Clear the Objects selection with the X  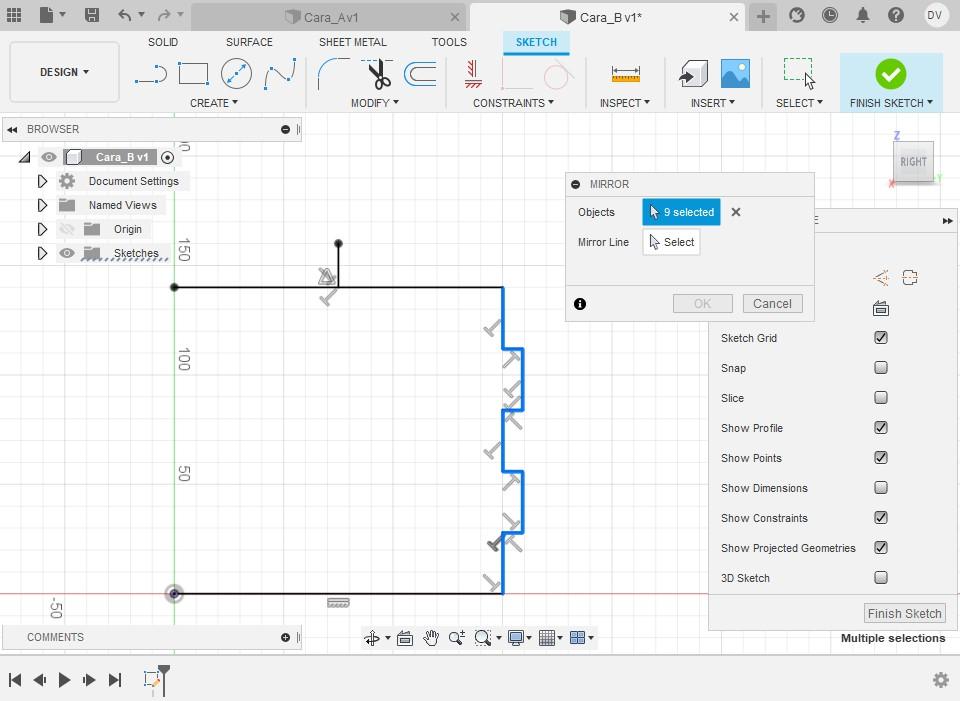[x=736, y=212]
